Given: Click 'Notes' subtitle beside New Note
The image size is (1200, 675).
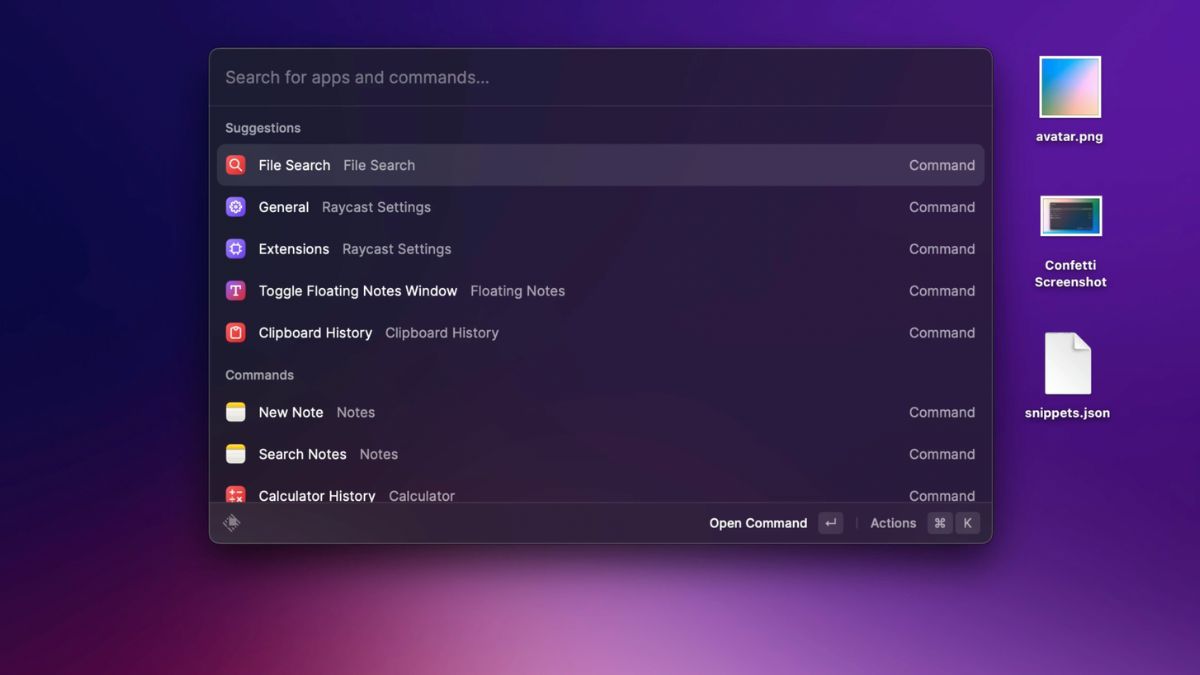Looking at the screenshot, I should [x=355, y=412].
